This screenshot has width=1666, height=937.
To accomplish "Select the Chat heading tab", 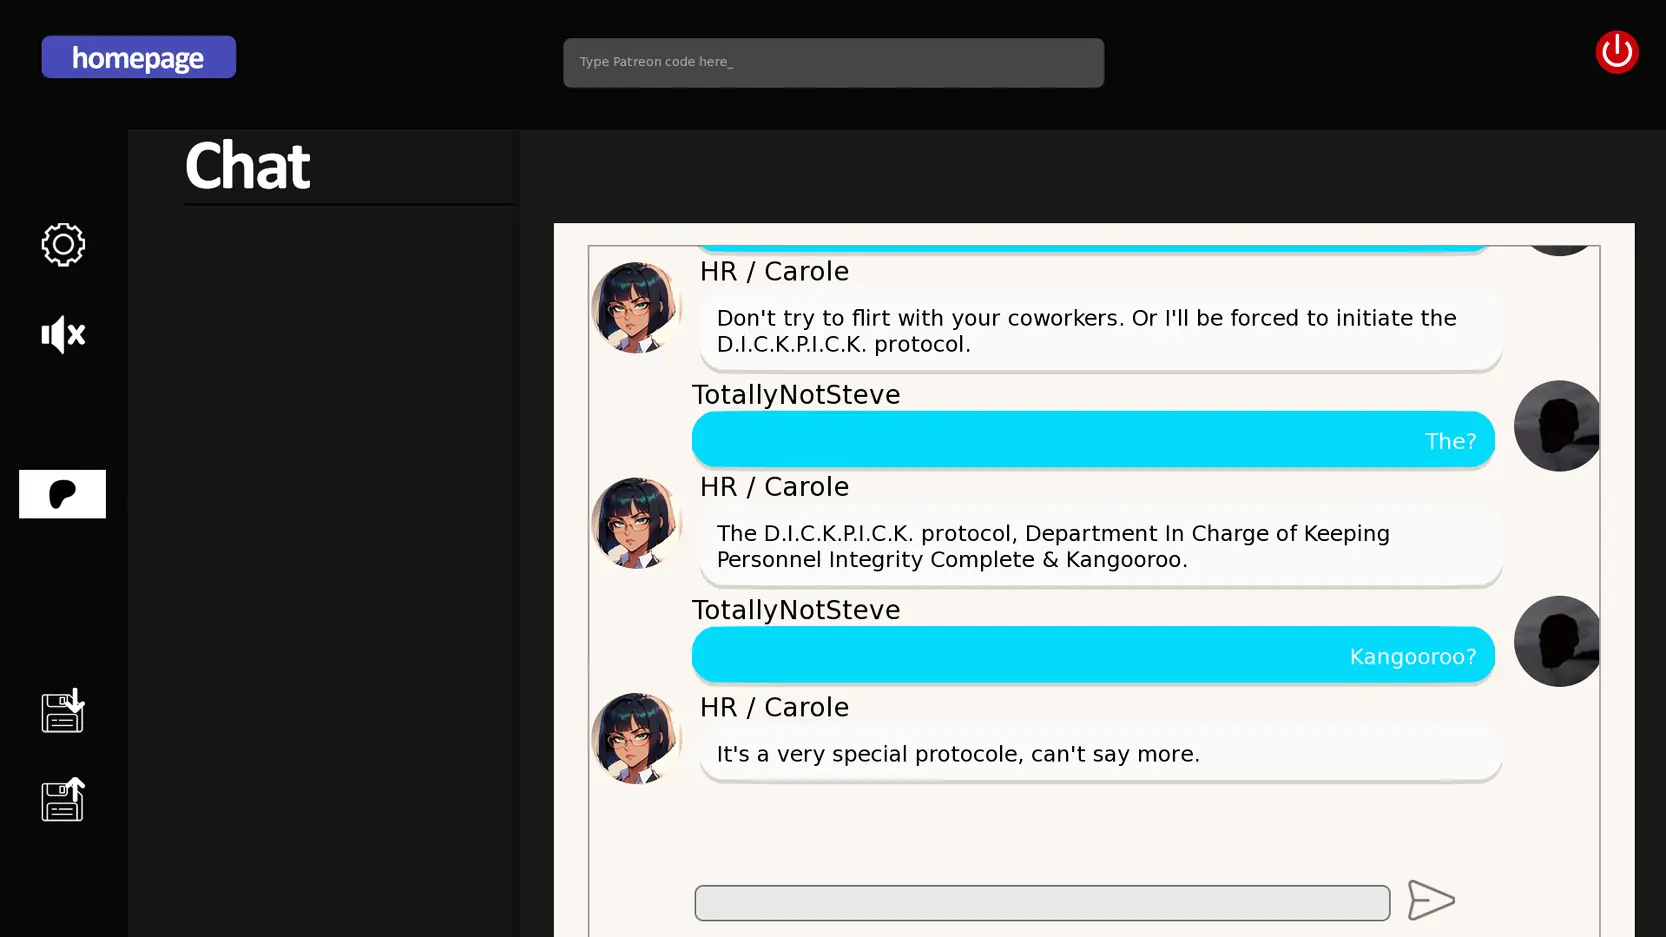I will (x=248, y=166).
